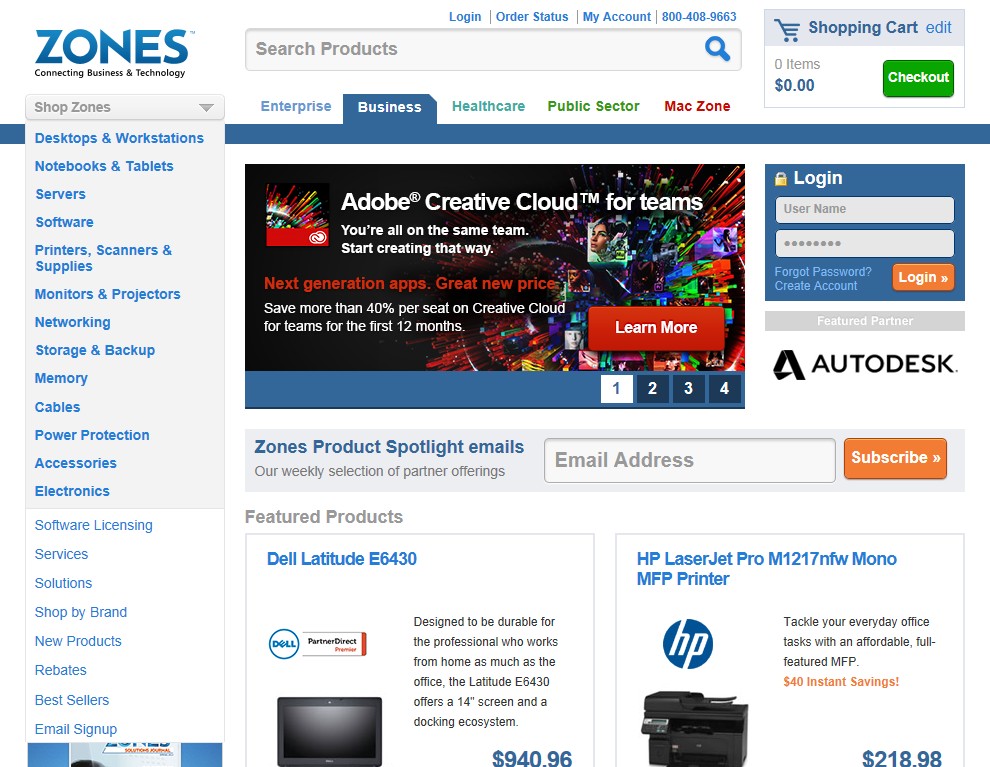Open the Memory category
The image size is (990, 767).
61,378
